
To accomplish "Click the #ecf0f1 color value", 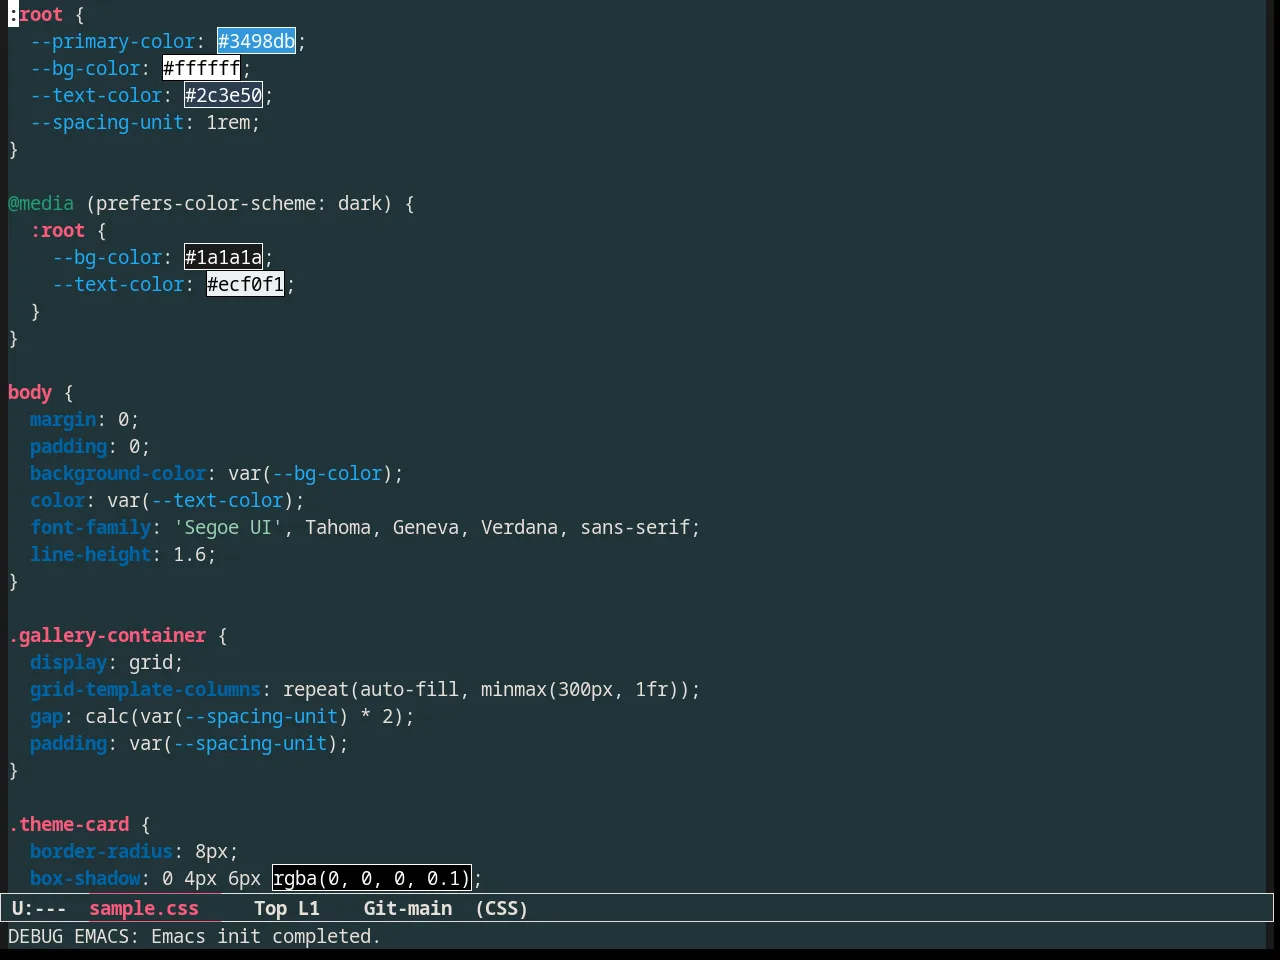I will tap(245, 284).
